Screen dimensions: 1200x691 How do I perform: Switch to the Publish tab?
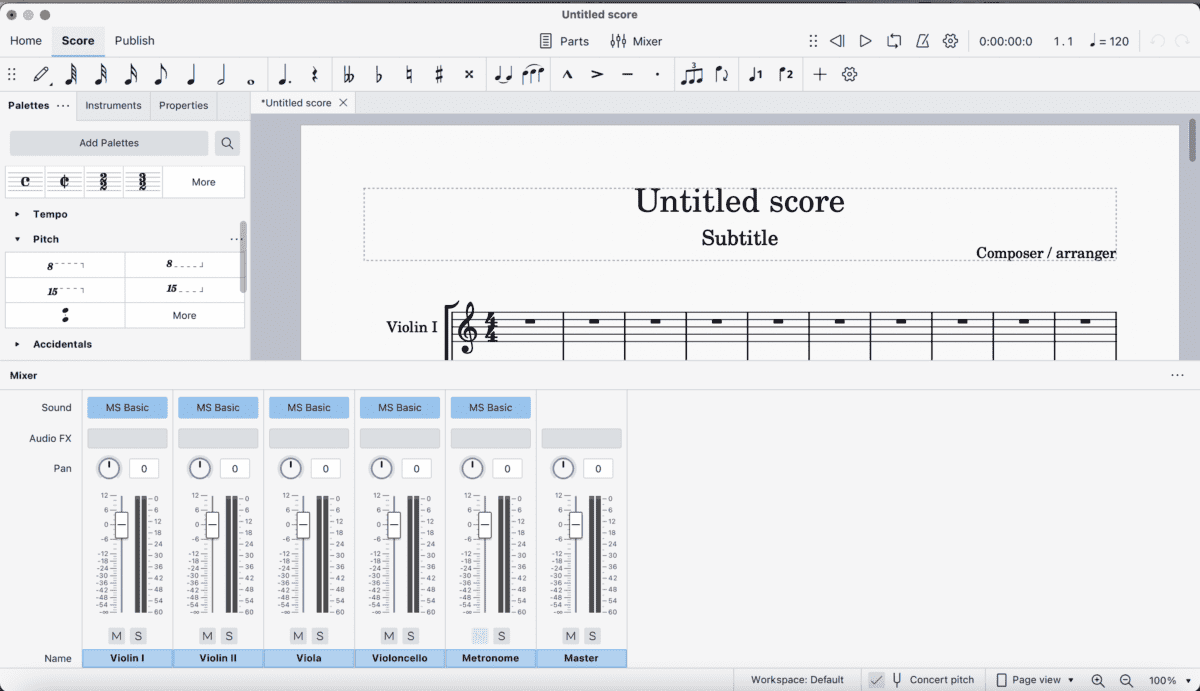(x=134, y=41)
